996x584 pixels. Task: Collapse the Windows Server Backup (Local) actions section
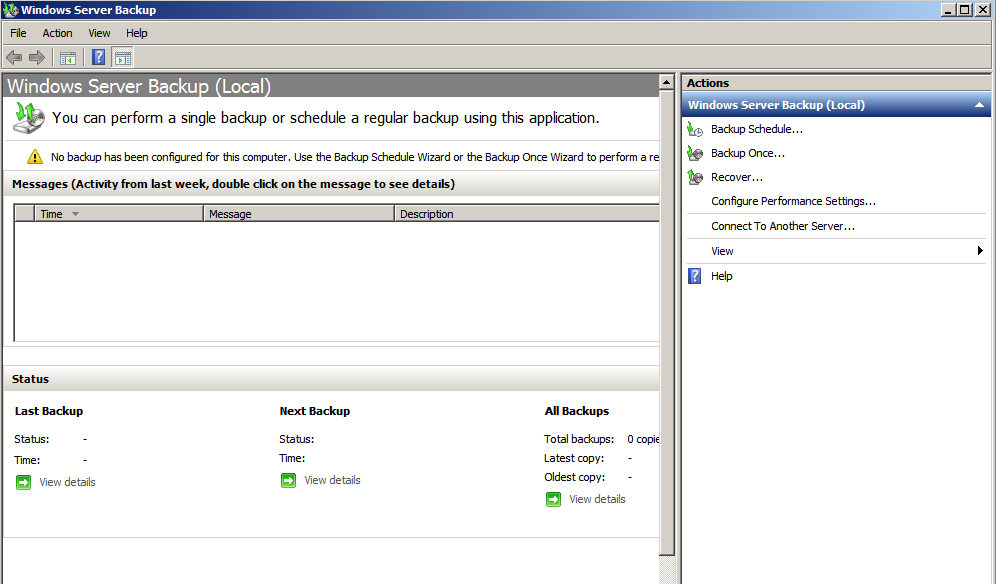pos(979,105)
